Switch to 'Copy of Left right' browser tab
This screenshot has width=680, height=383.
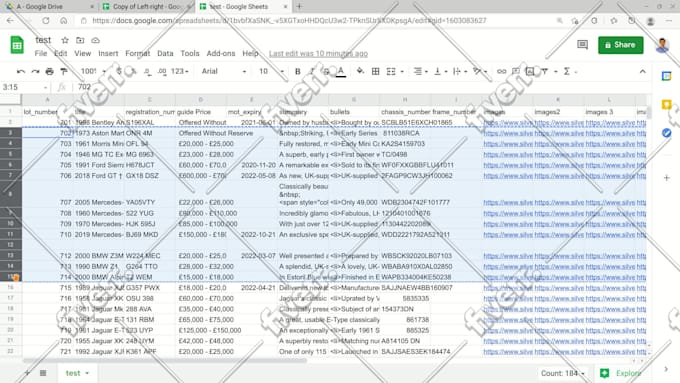point(147,7)
